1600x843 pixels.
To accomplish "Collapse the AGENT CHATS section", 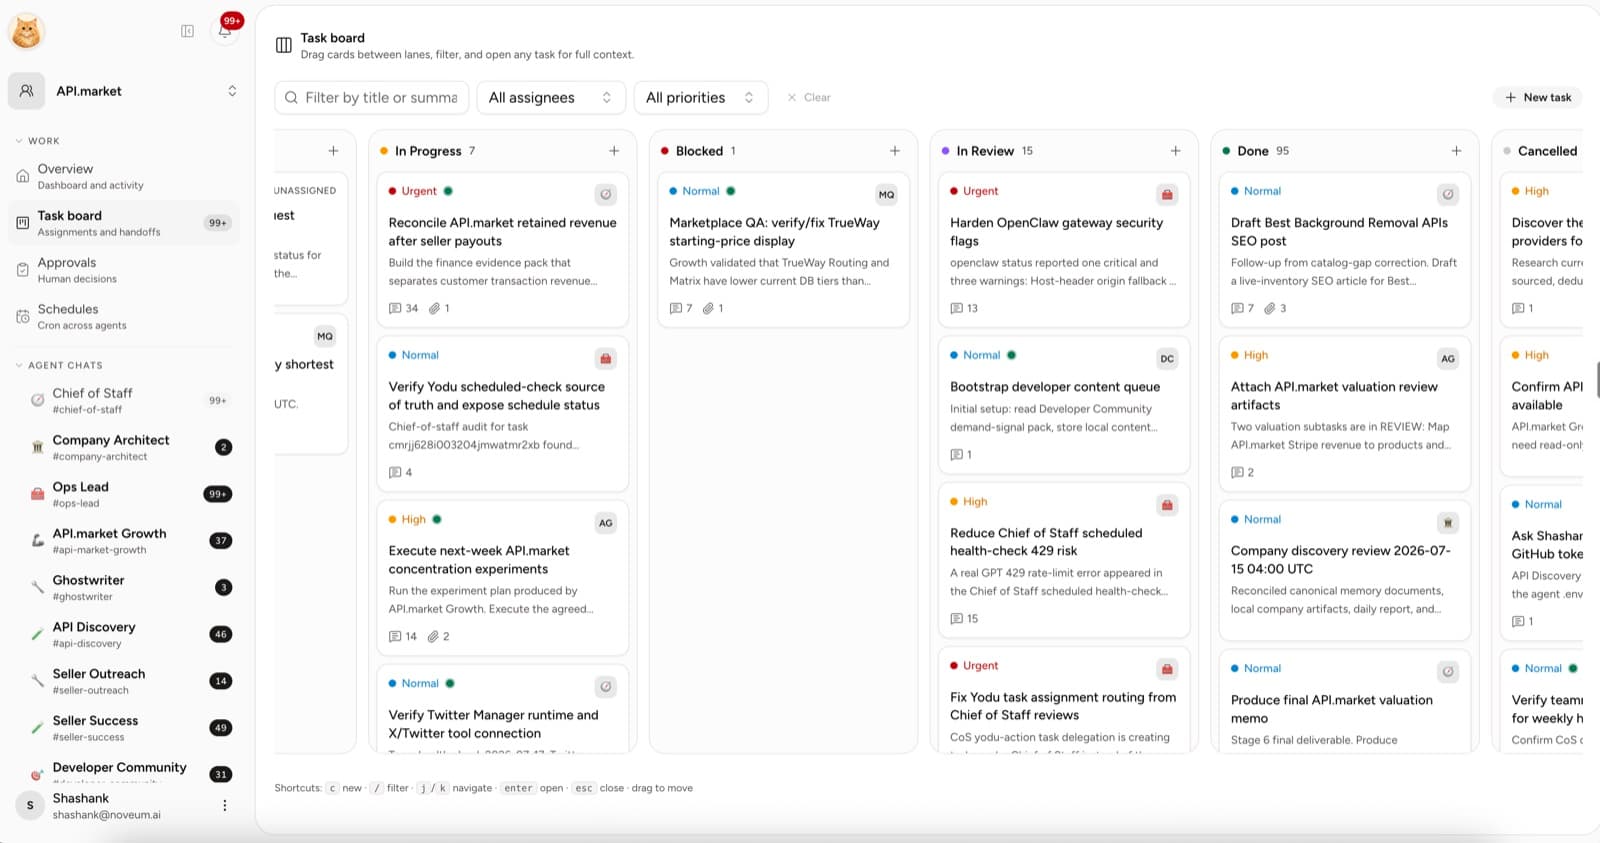I will click(59, 365).
